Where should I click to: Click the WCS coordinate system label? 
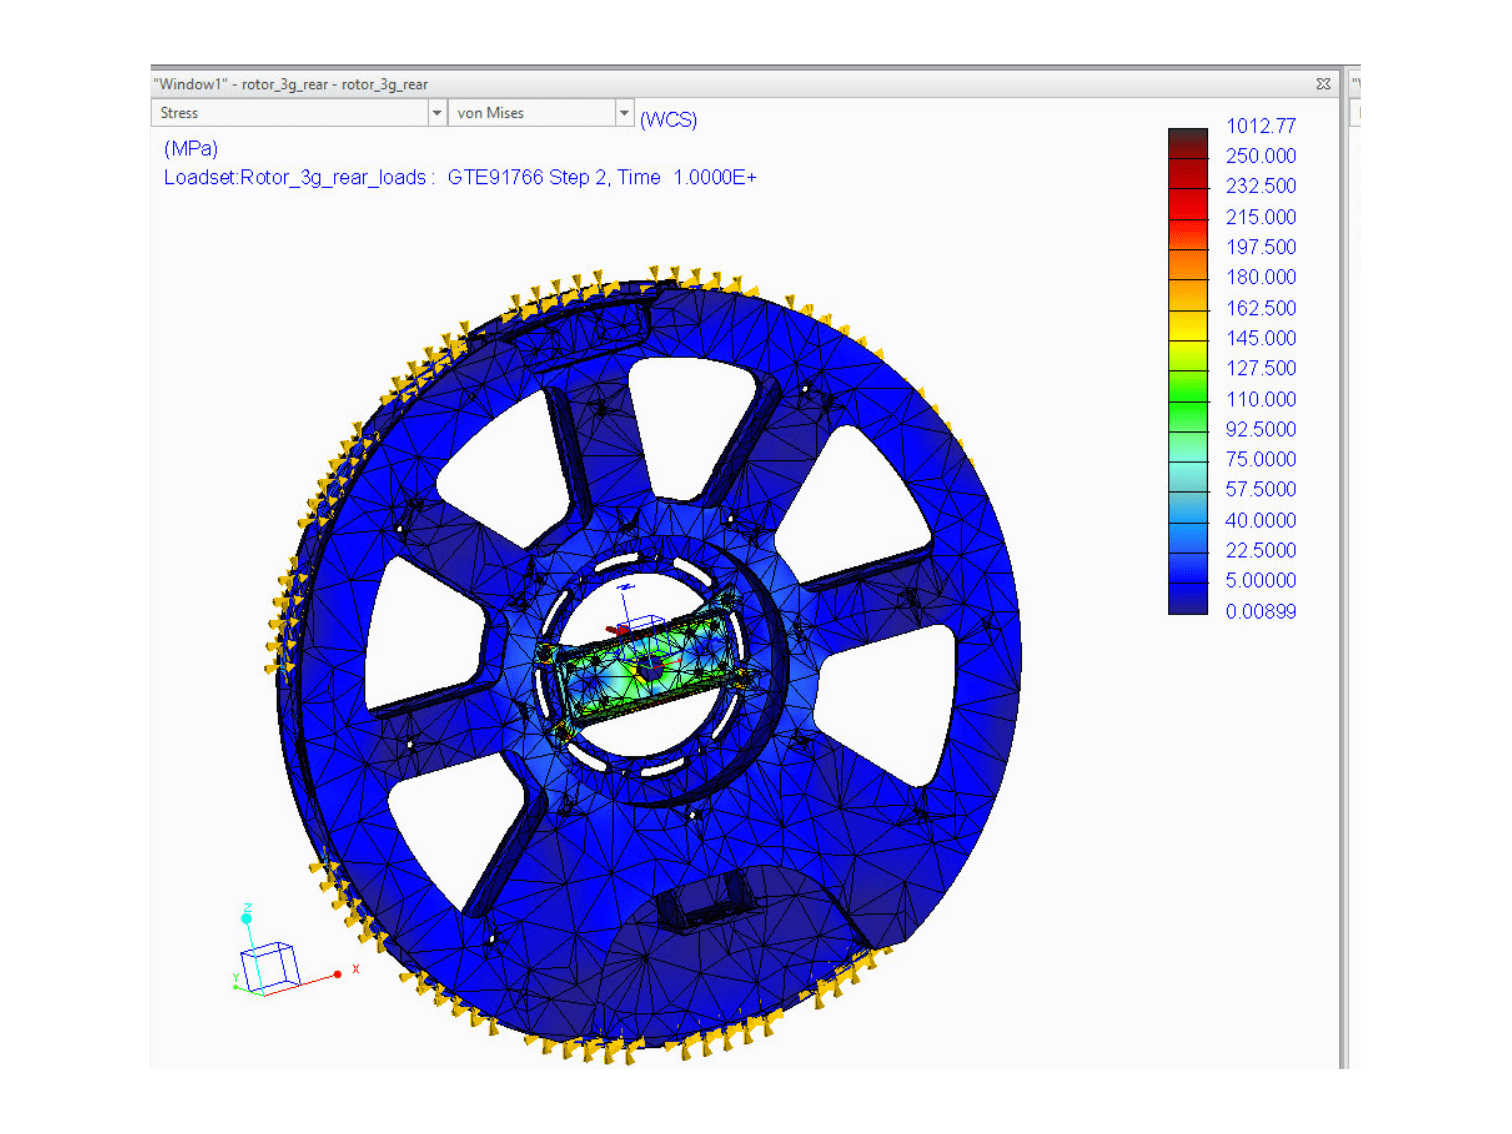[668, 120]
